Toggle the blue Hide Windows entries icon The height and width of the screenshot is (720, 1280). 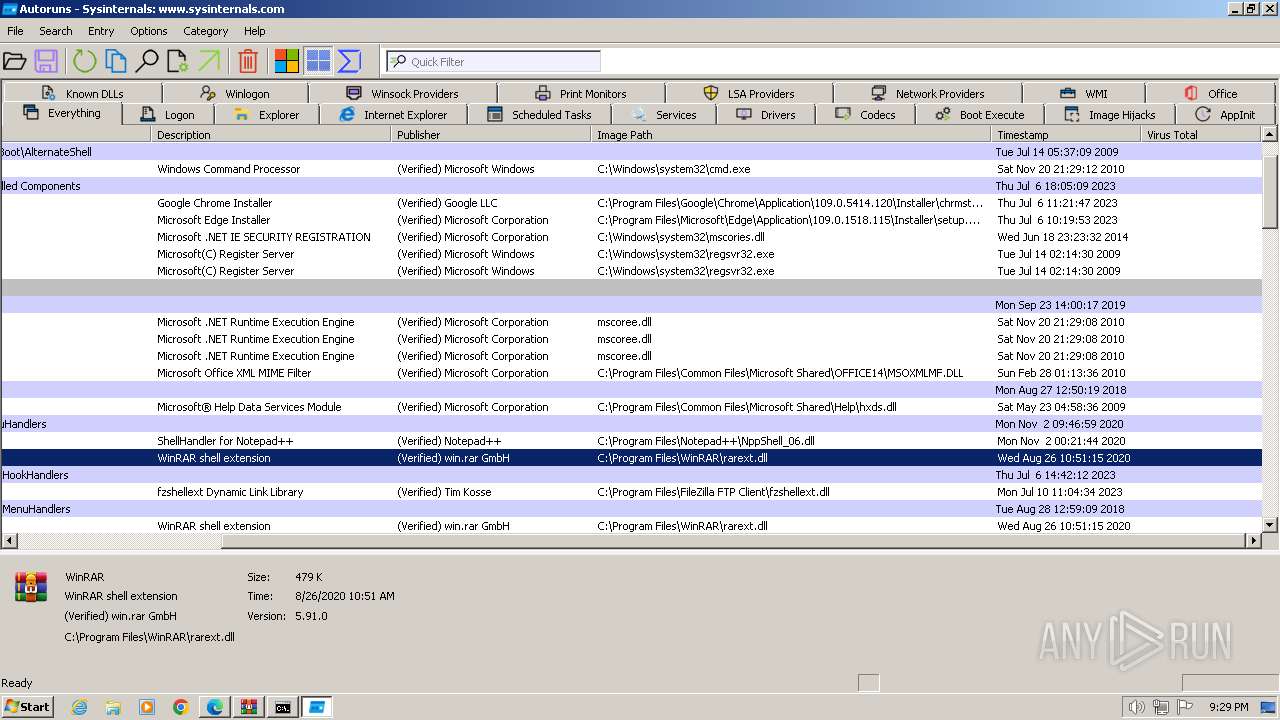point(318,61)
